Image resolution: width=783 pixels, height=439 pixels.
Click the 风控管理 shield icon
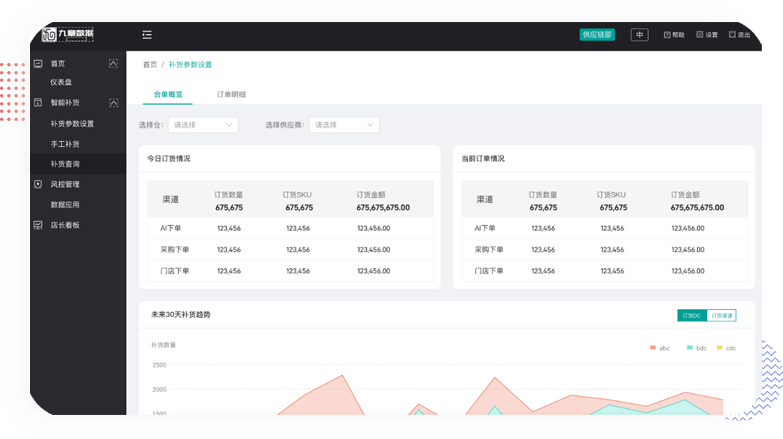pyautogui.click(x=38, y=184)
